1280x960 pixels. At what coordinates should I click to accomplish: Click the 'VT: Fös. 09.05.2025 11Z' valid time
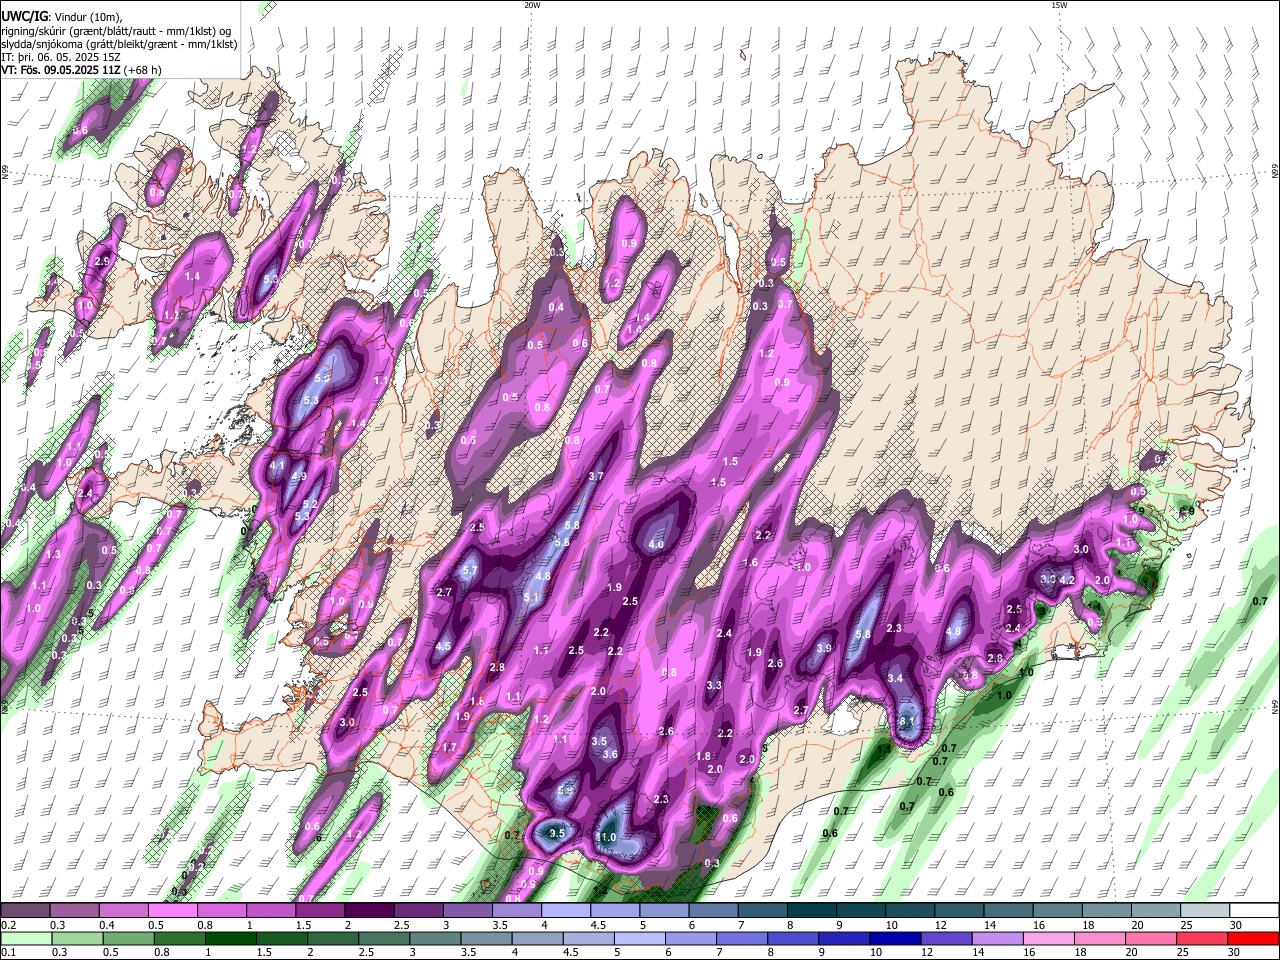click(x=59, y=70)
